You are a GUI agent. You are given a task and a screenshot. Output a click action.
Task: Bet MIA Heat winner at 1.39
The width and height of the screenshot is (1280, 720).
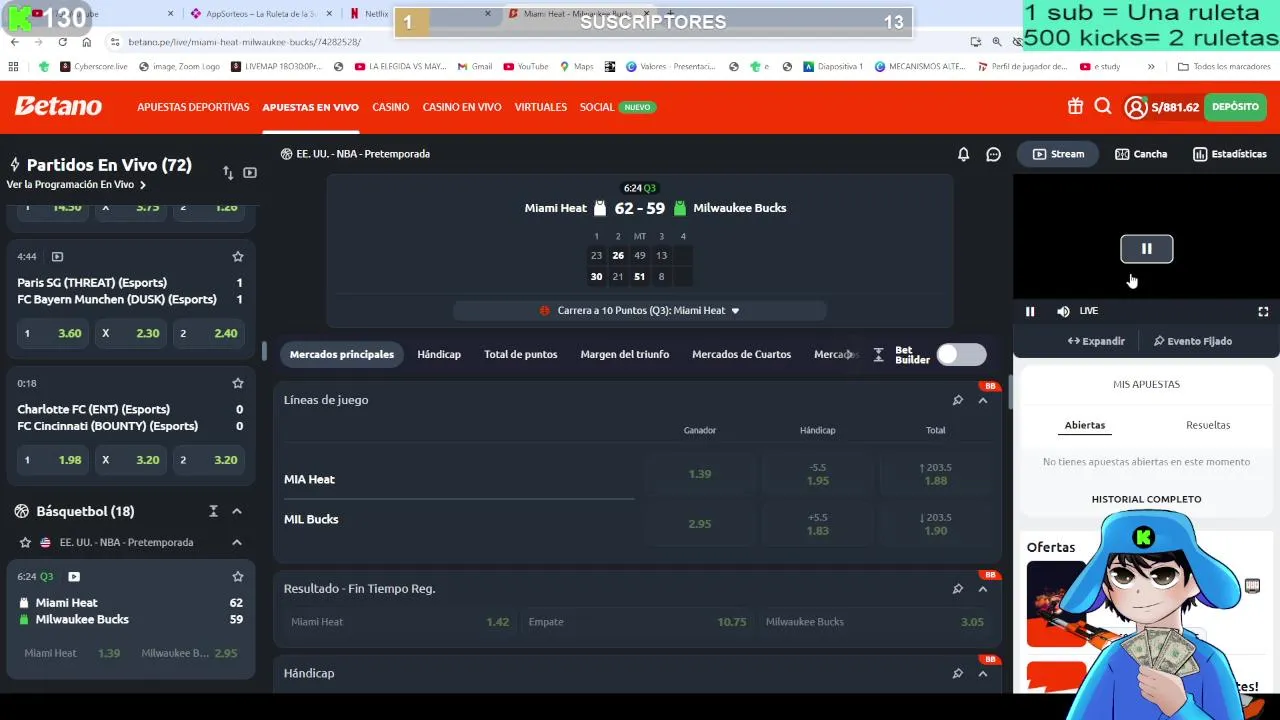pos(700,474)
